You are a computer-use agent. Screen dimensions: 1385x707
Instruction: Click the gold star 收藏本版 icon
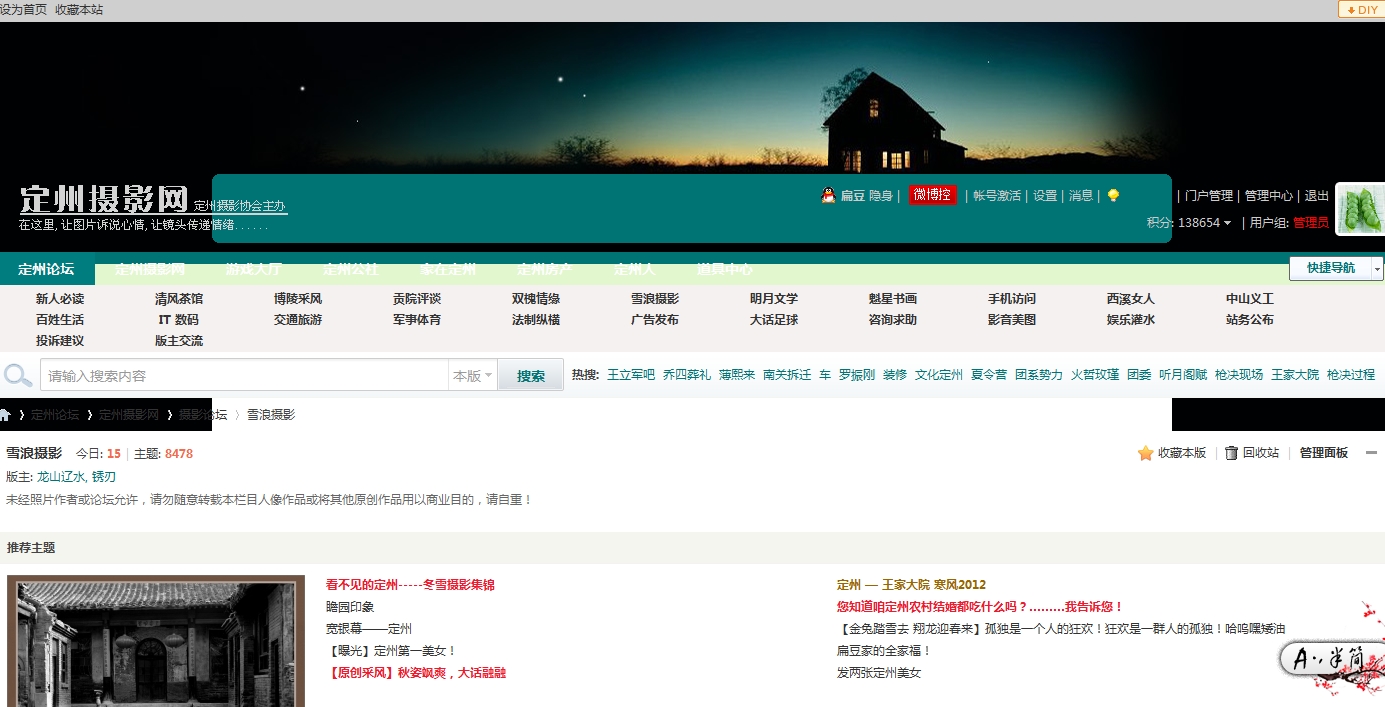(1145, 453)
